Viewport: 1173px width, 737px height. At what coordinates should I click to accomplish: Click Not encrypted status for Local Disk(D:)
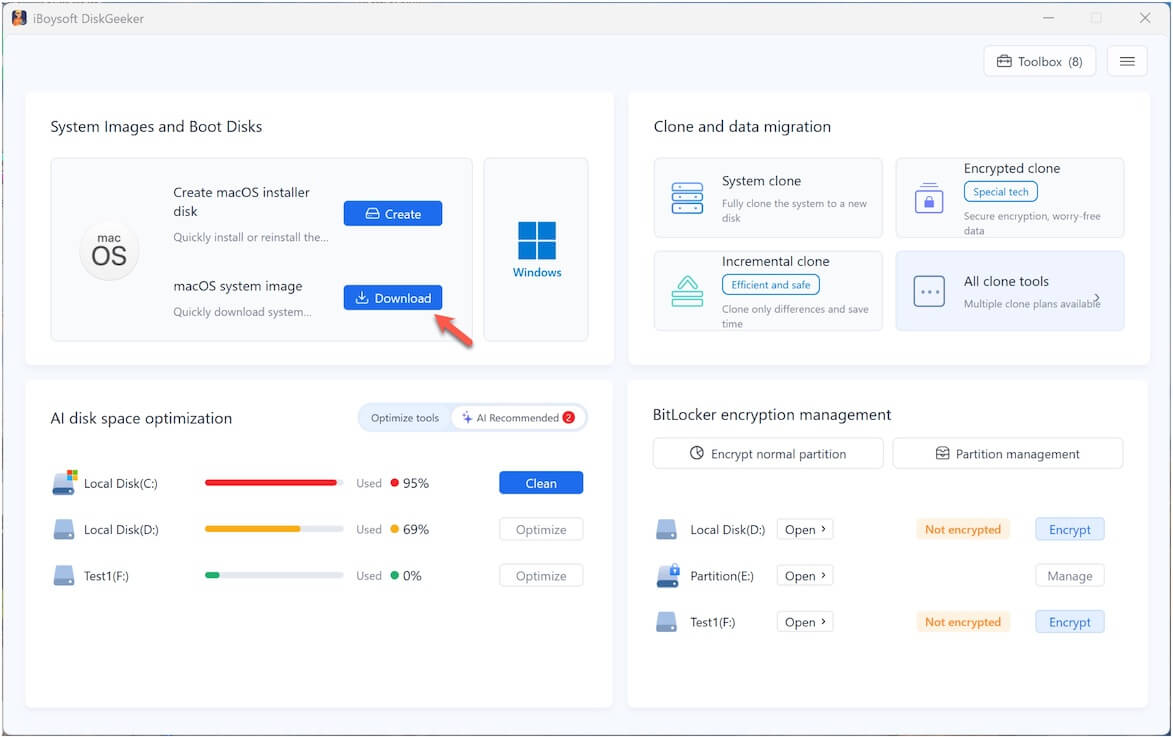pos(963,530)
